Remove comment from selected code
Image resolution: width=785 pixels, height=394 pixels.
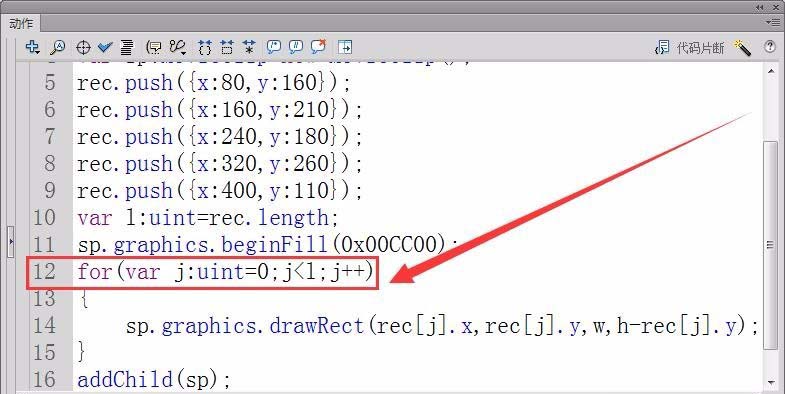pos(318,47)
